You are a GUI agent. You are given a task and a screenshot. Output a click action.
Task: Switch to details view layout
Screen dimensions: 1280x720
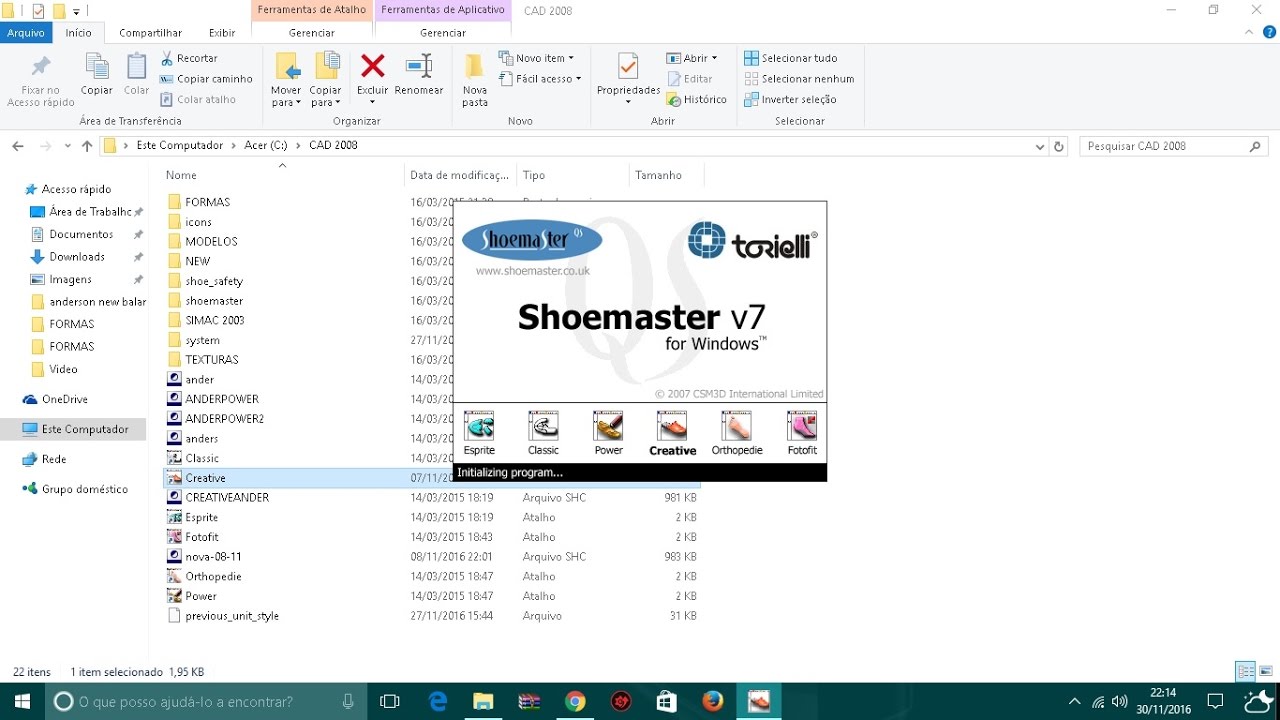tap(1246, 671)
